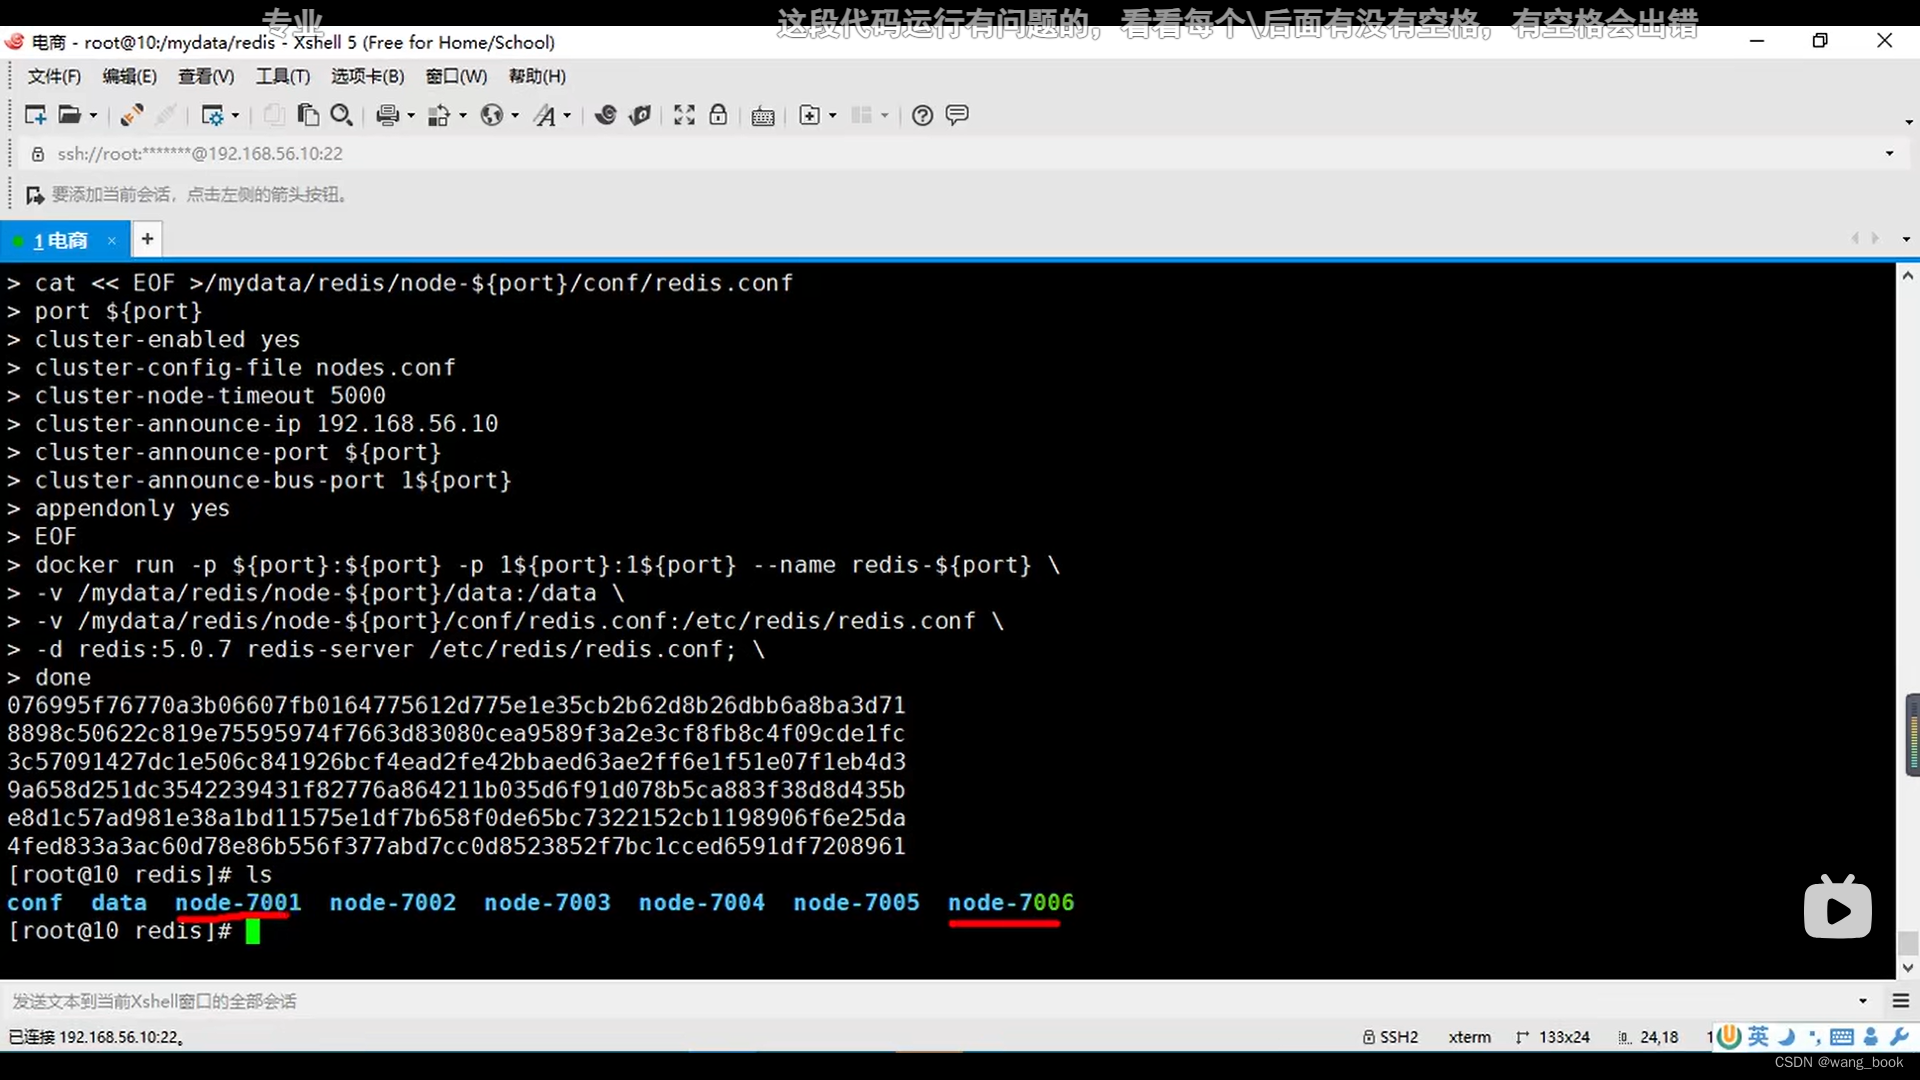
Task: Click the Copy icon in toolbar
Action: click(273, 116)
